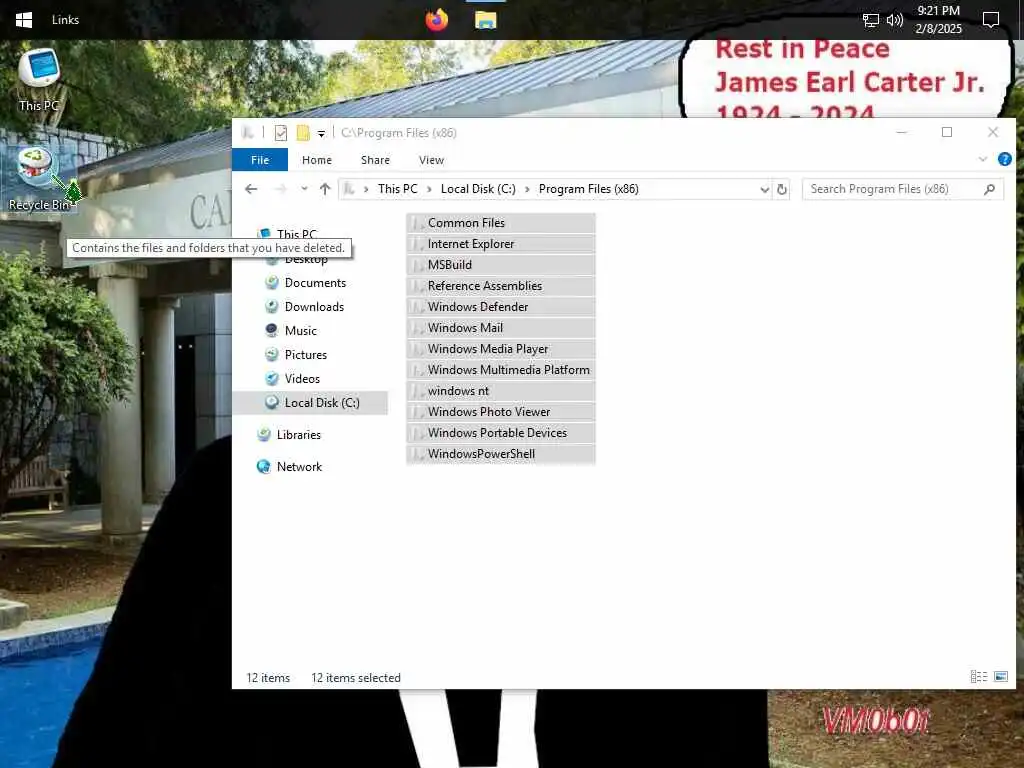Select Local Disk (C:) in navigation pane
The width and height of the screenshot is (1024, 768).
click(310, 403)
